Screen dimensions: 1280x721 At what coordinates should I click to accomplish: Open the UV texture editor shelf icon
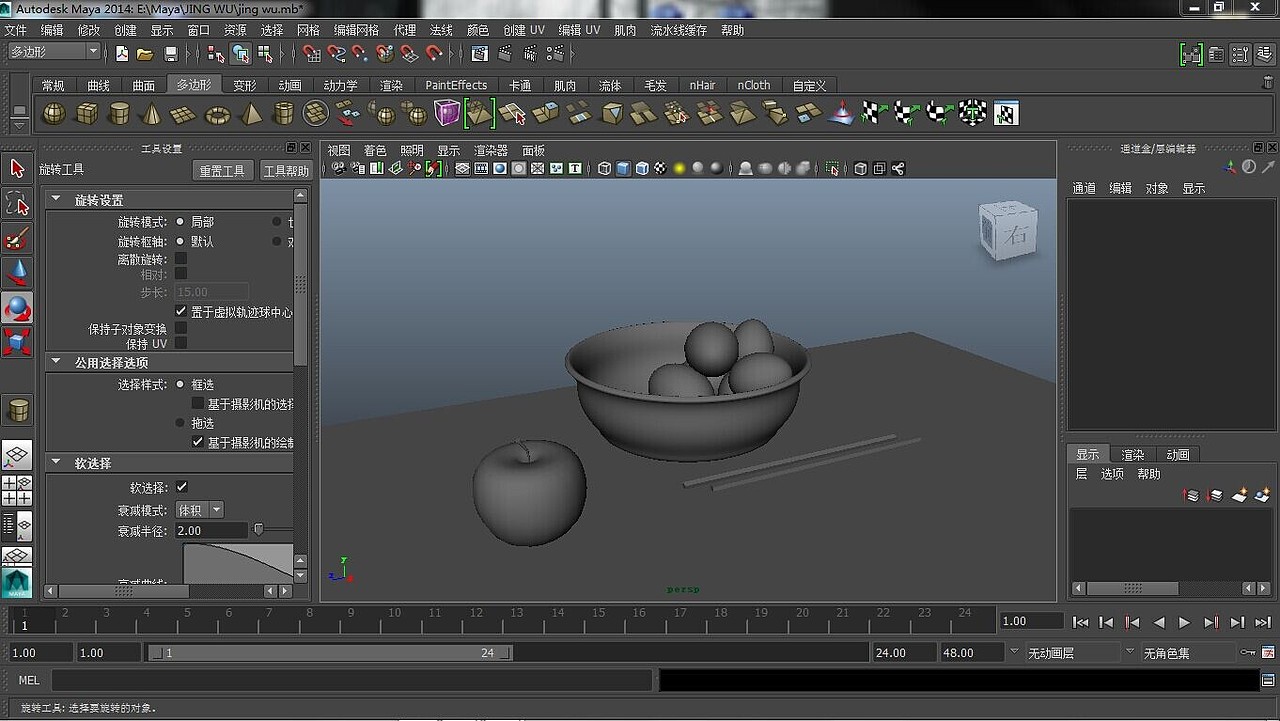1006,114
